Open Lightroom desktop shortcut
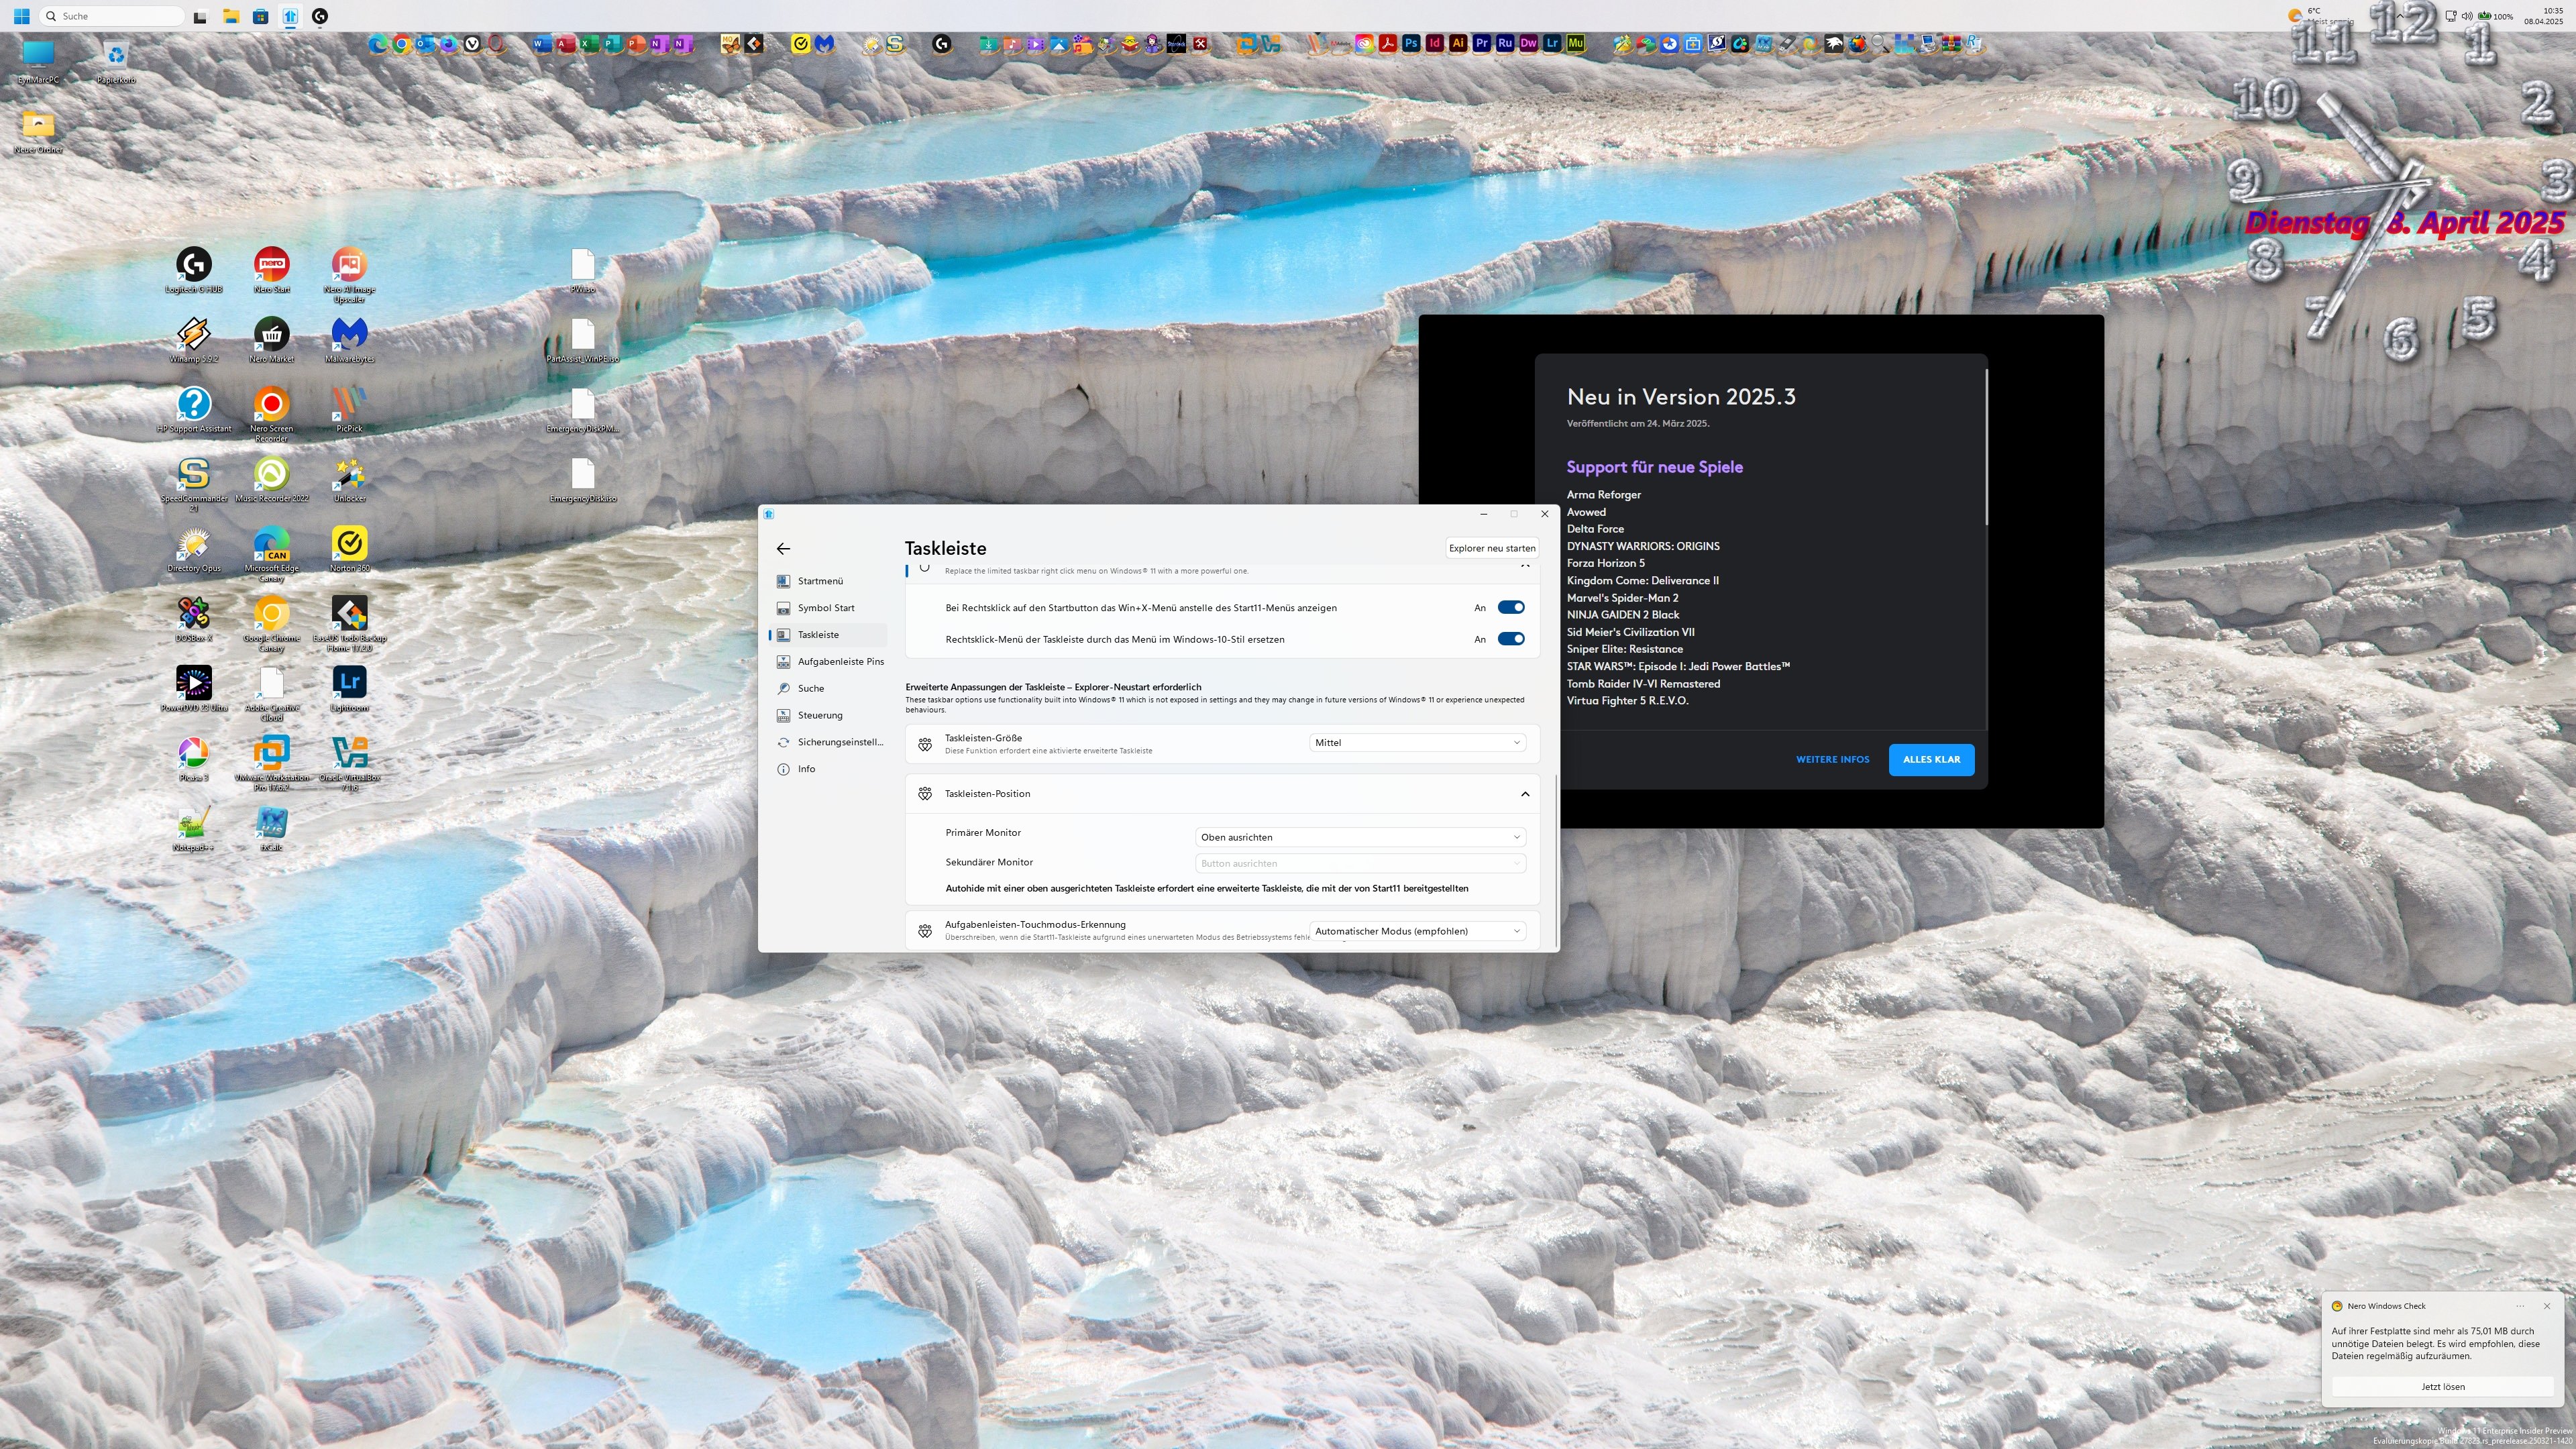 point(349,683)
